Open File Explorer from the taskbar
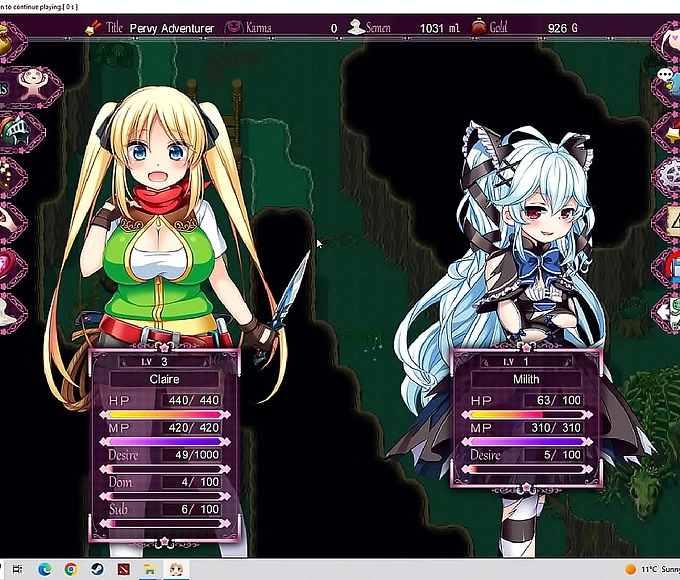680x580 pixels. (x=150, y=569)
